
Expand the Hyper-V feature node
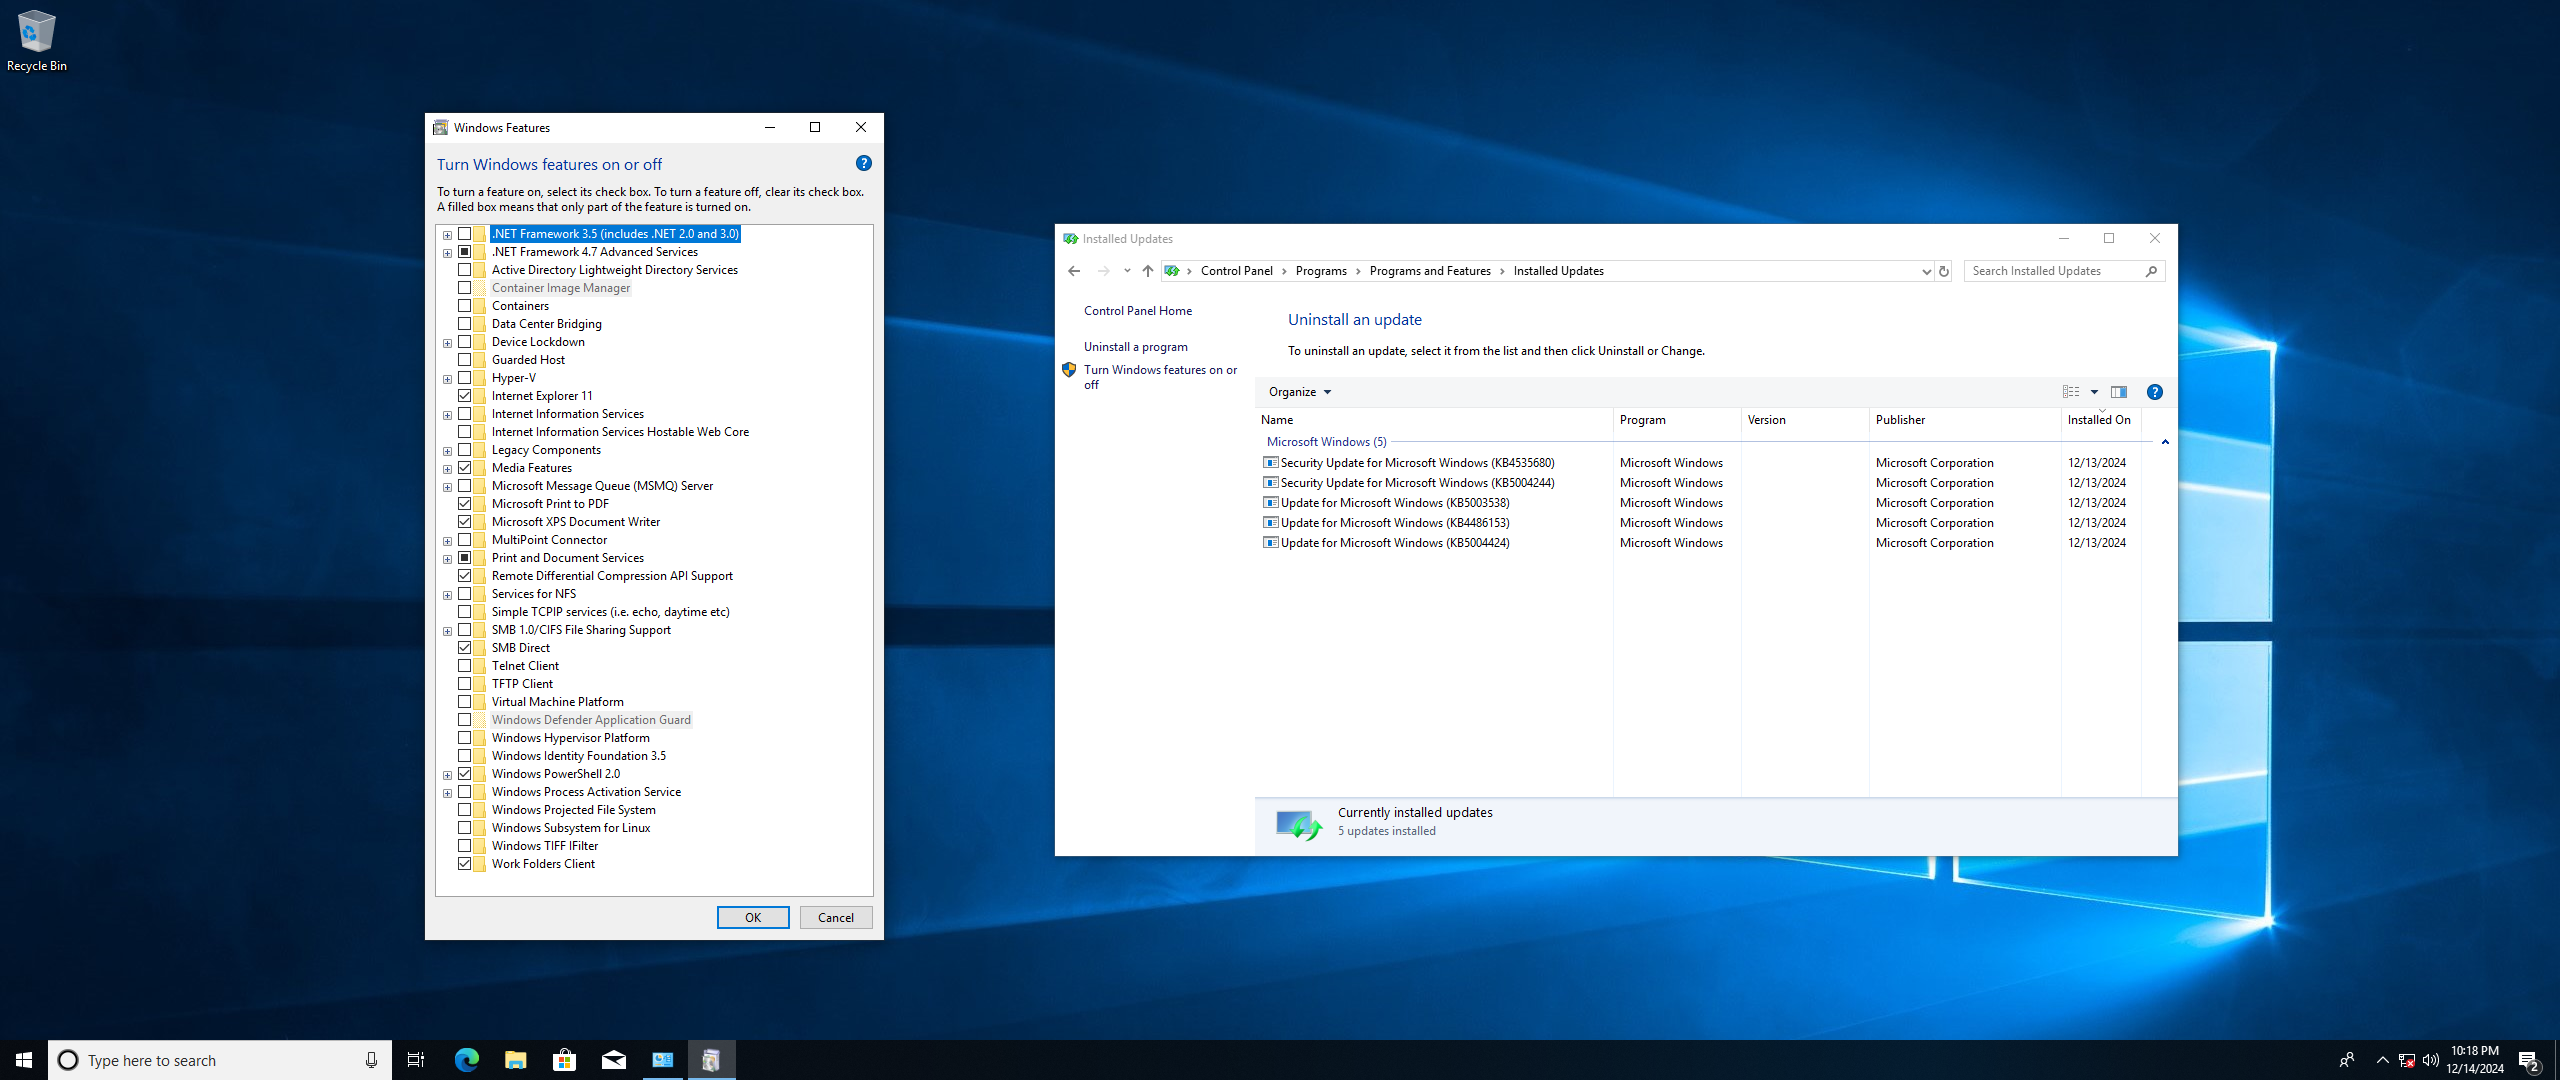(x=448, y=379)
